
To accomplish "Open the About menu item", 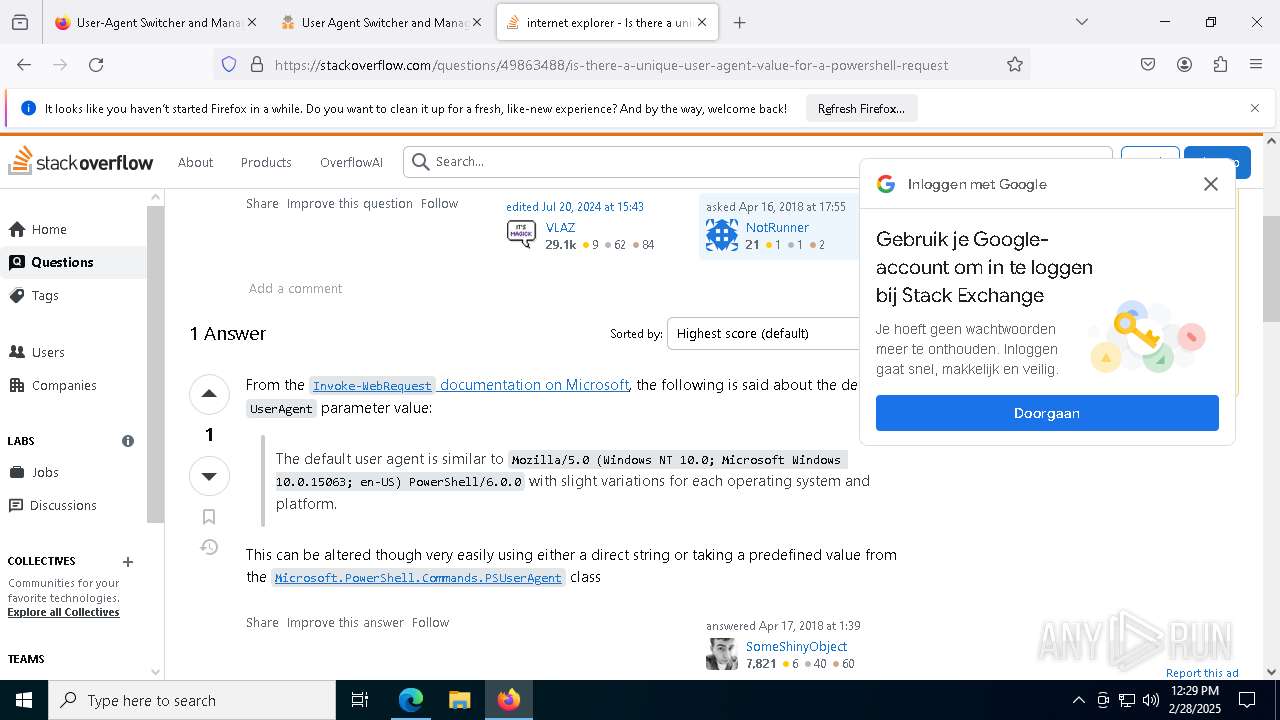I will point(195,162).
